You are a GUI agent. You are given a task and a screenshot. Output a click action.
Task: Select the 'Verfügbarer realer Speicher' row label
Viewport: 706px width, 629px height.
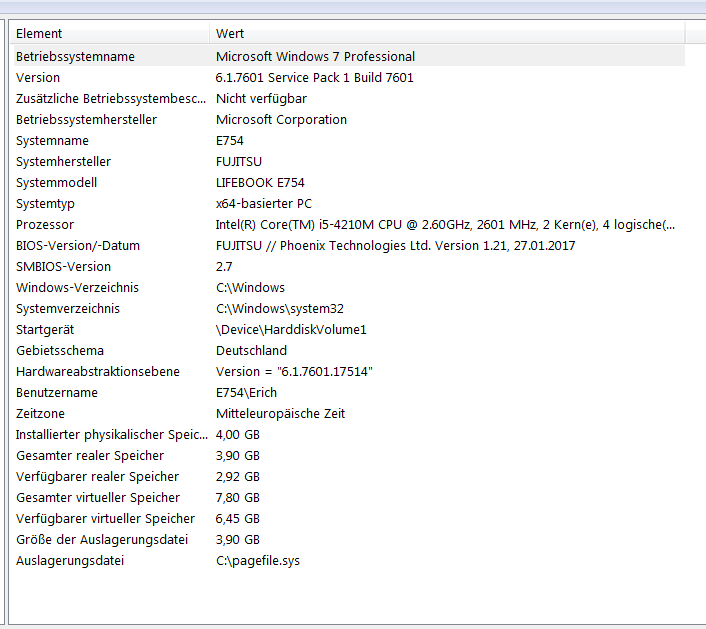click(x=97, y=477)
